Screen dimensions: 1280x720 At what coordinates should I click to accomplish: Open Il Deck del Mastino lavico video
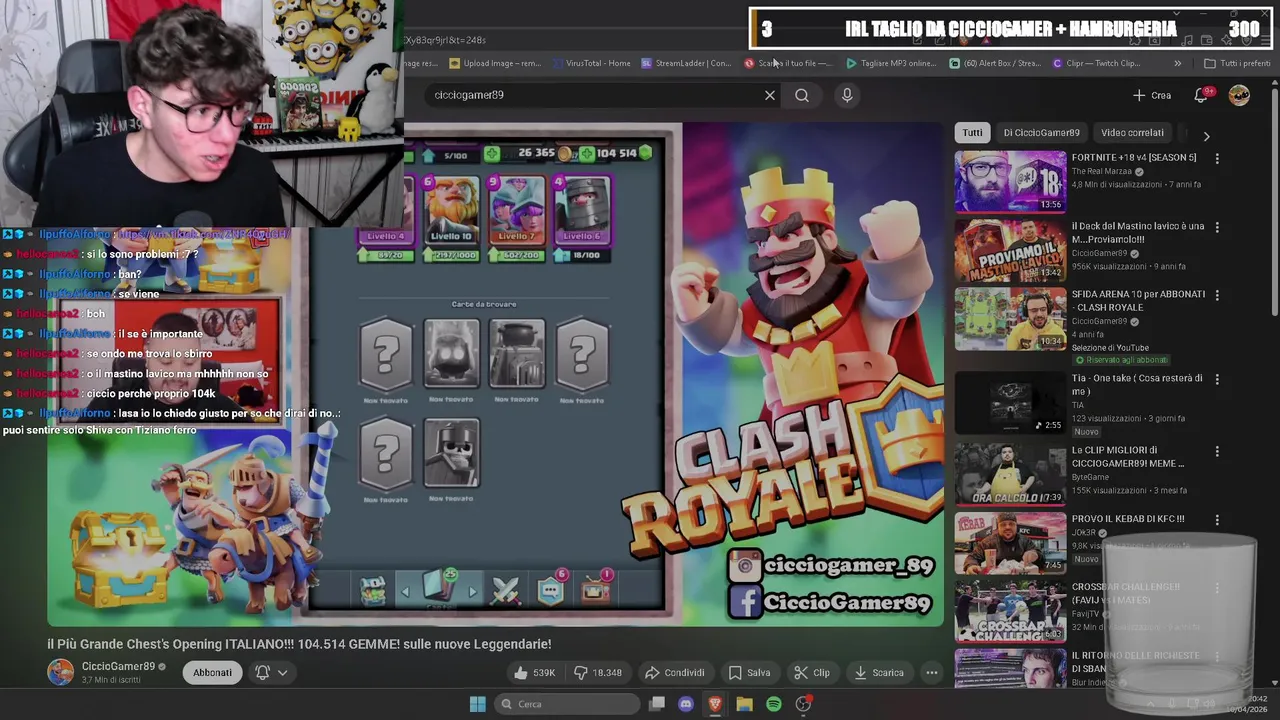pos(1010,250)
